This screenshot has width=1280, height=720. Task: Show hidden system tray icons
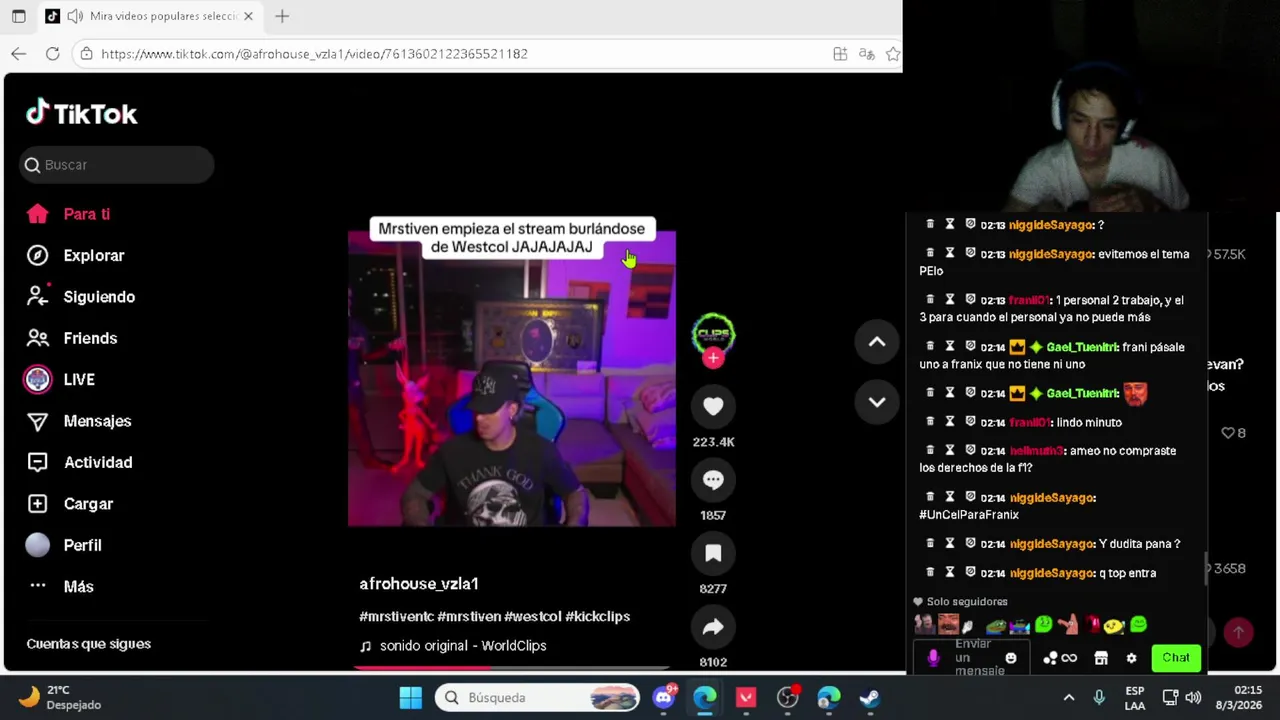click(1069, 698)
